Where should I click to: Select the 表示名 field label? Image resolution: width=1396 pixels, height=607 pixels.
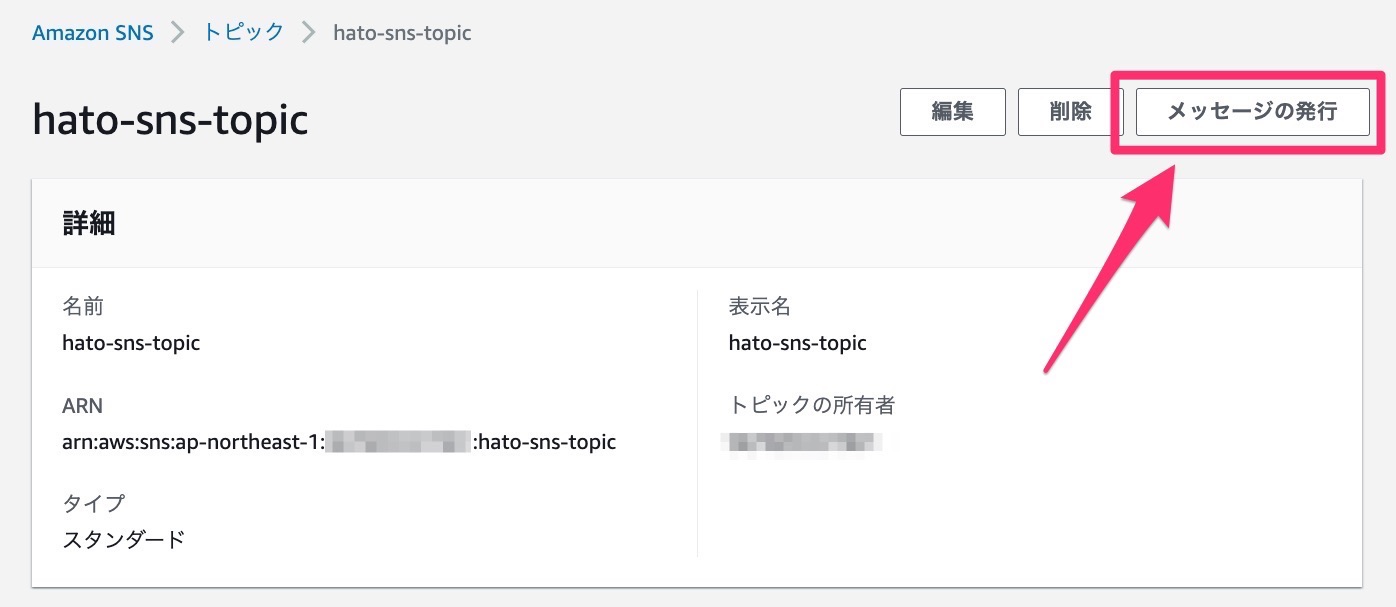(x=757, y=306)
